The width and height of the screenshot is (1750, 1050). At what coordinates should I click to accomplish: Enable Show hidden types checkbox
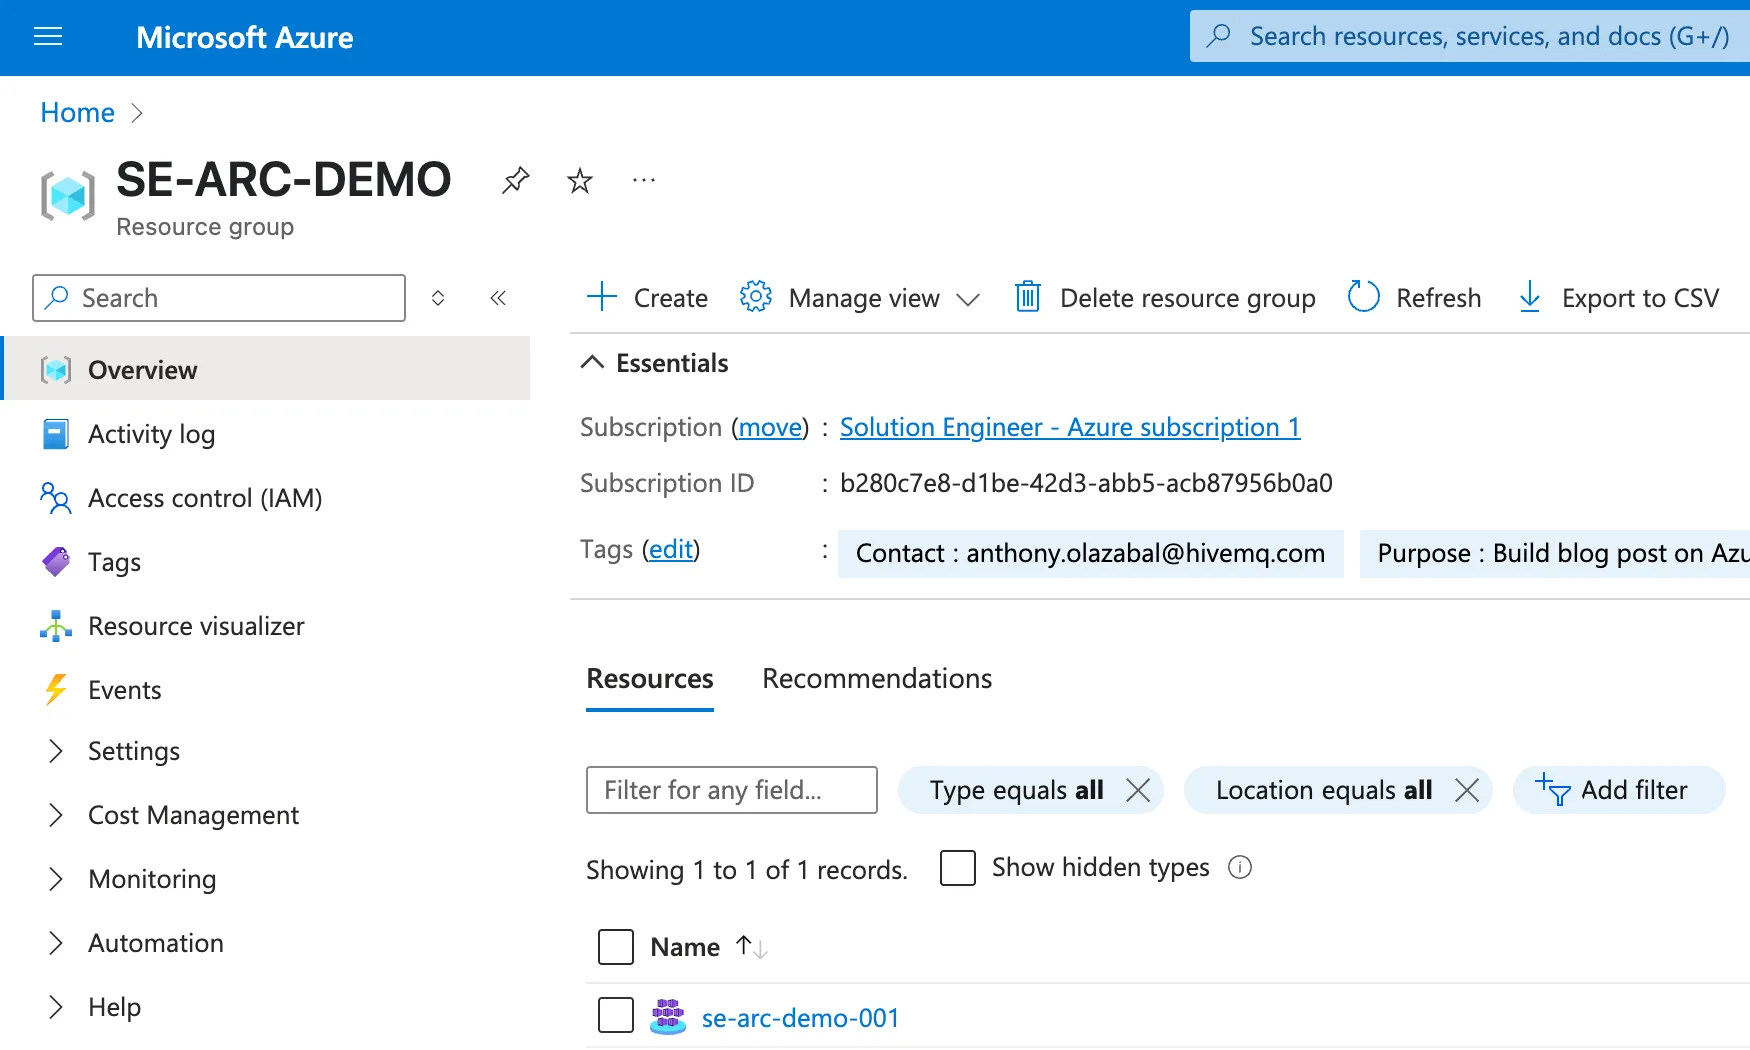click(958, 867)
